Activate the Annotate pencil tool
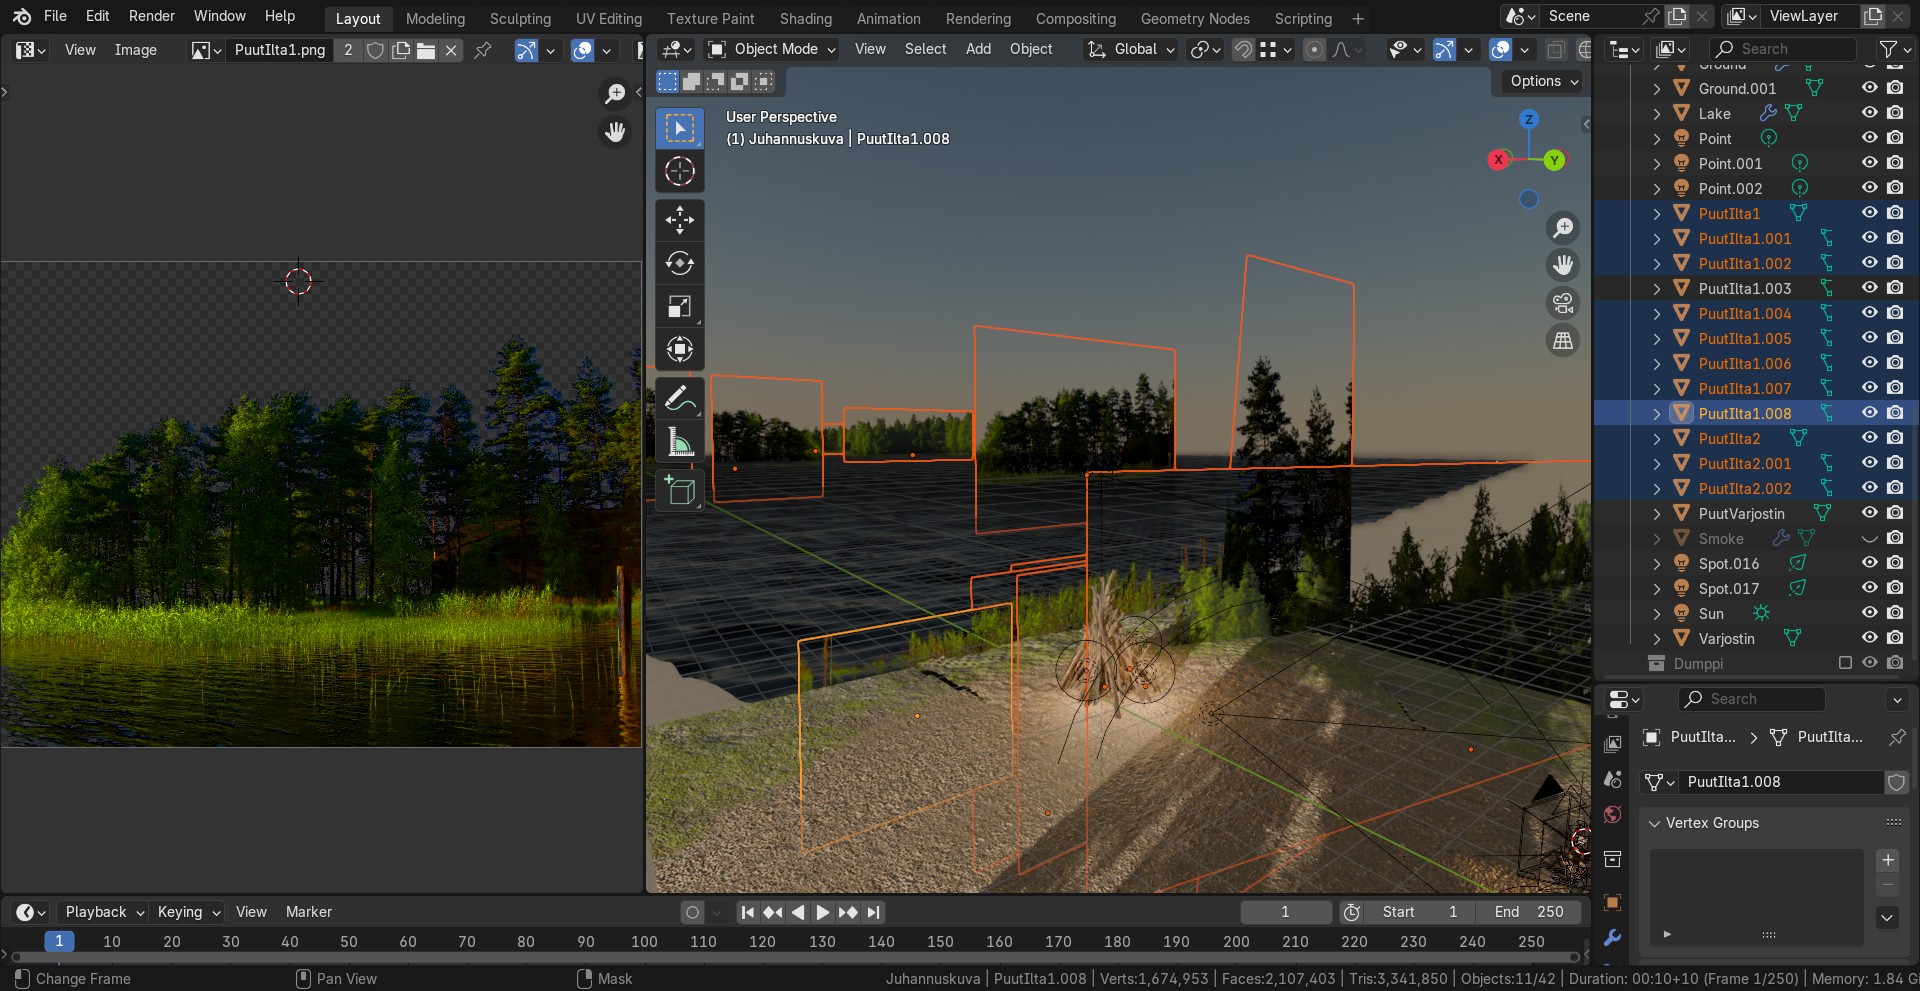This screenshot has height=991, width=1920. [x=680, y=398]
